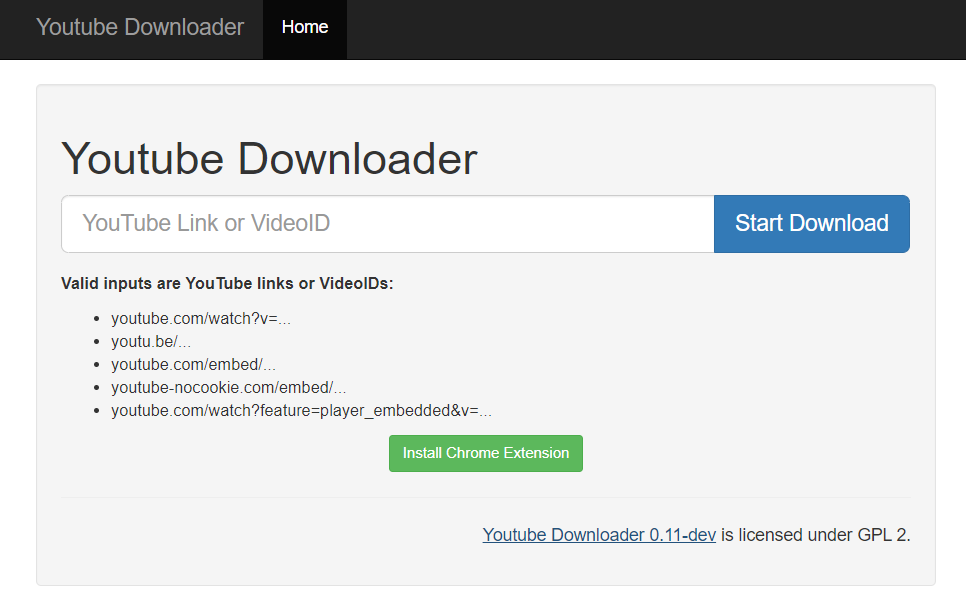Select the 'youtu.be/...' list item
Viewport: 966px width, 604px height.
tap(151, 341)
